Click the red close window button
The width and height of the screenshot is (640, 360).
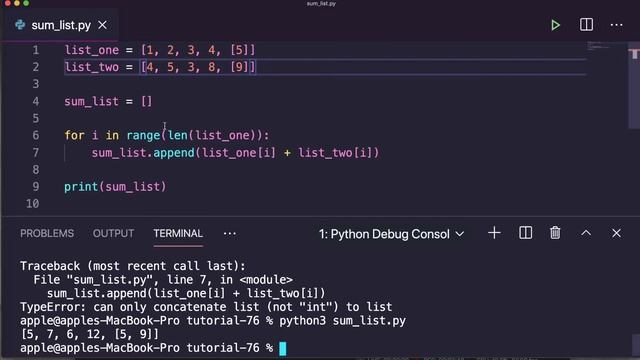[7, 2]
